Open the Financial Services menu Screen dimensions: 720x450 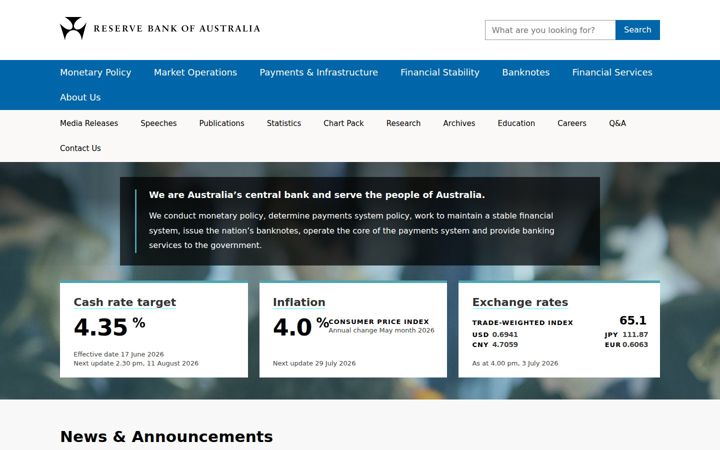612,73
